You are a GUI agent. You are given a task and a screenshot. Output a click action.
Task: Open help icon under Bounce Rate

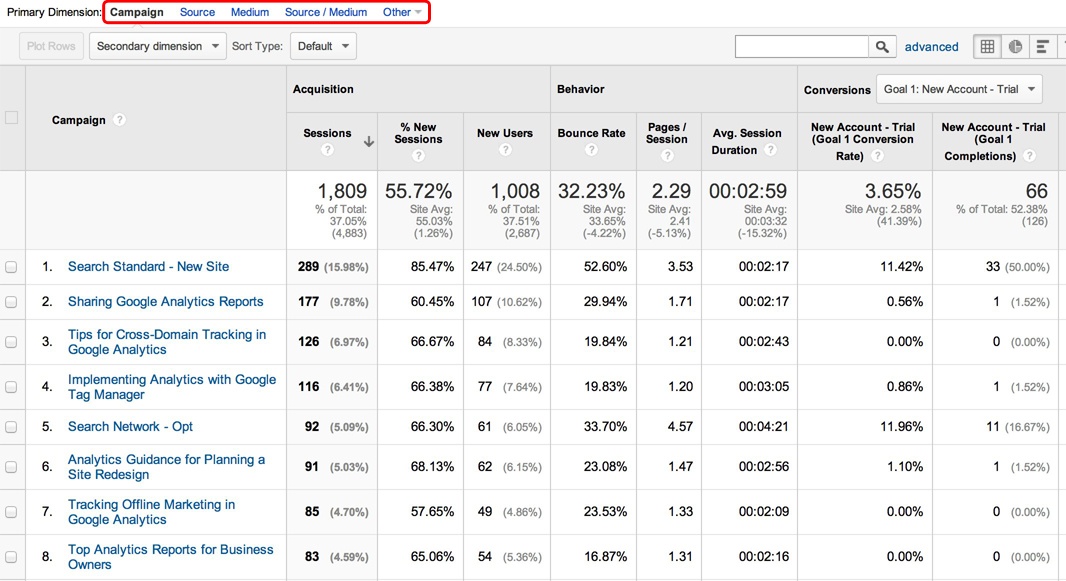[591, 150]
